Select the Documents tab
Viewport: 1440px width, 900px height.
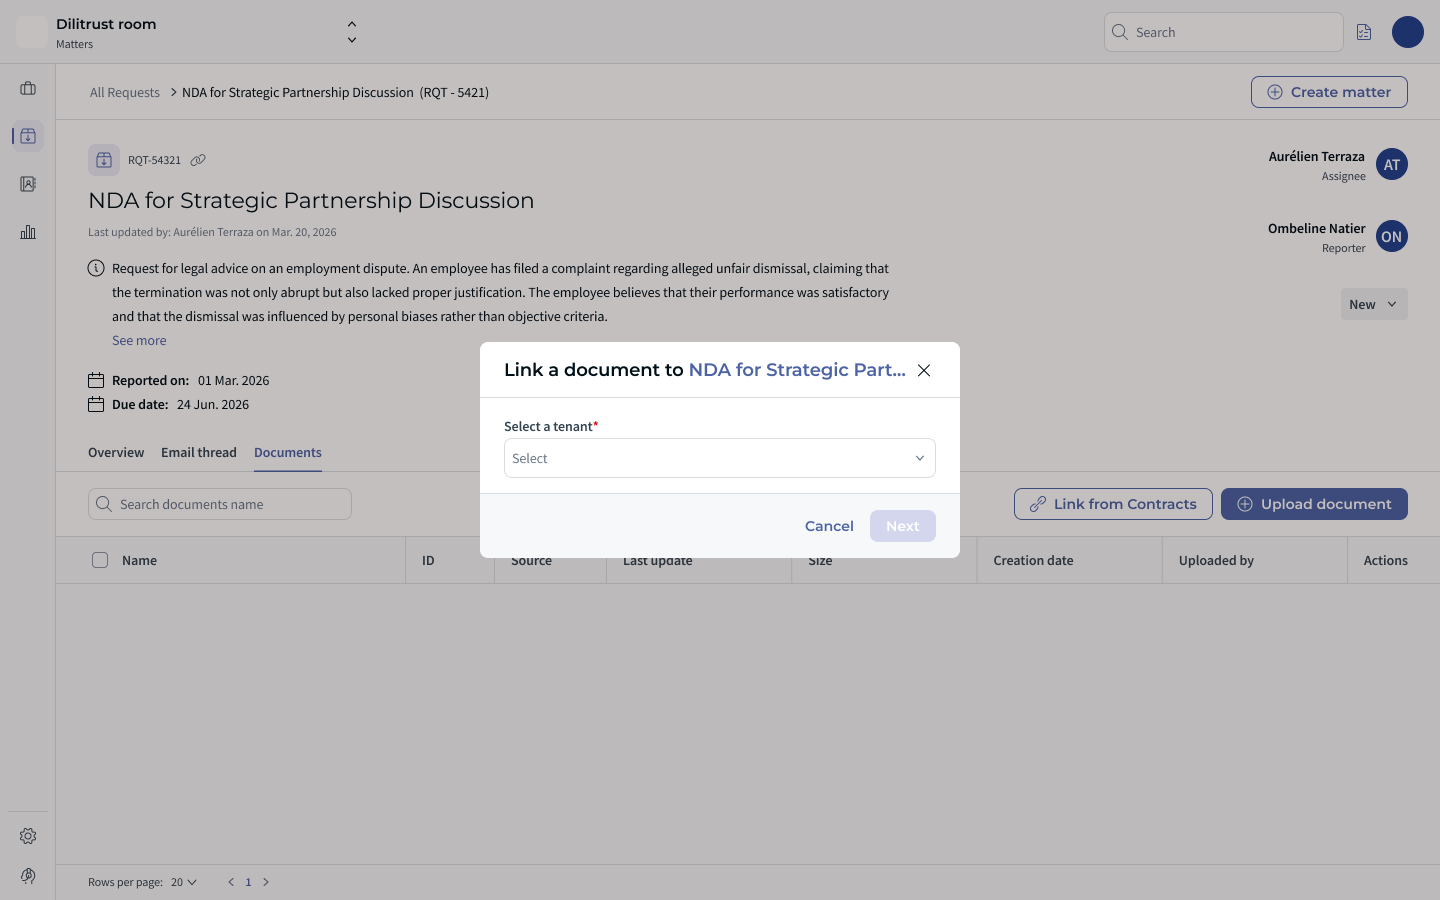[x=288, y=452]
